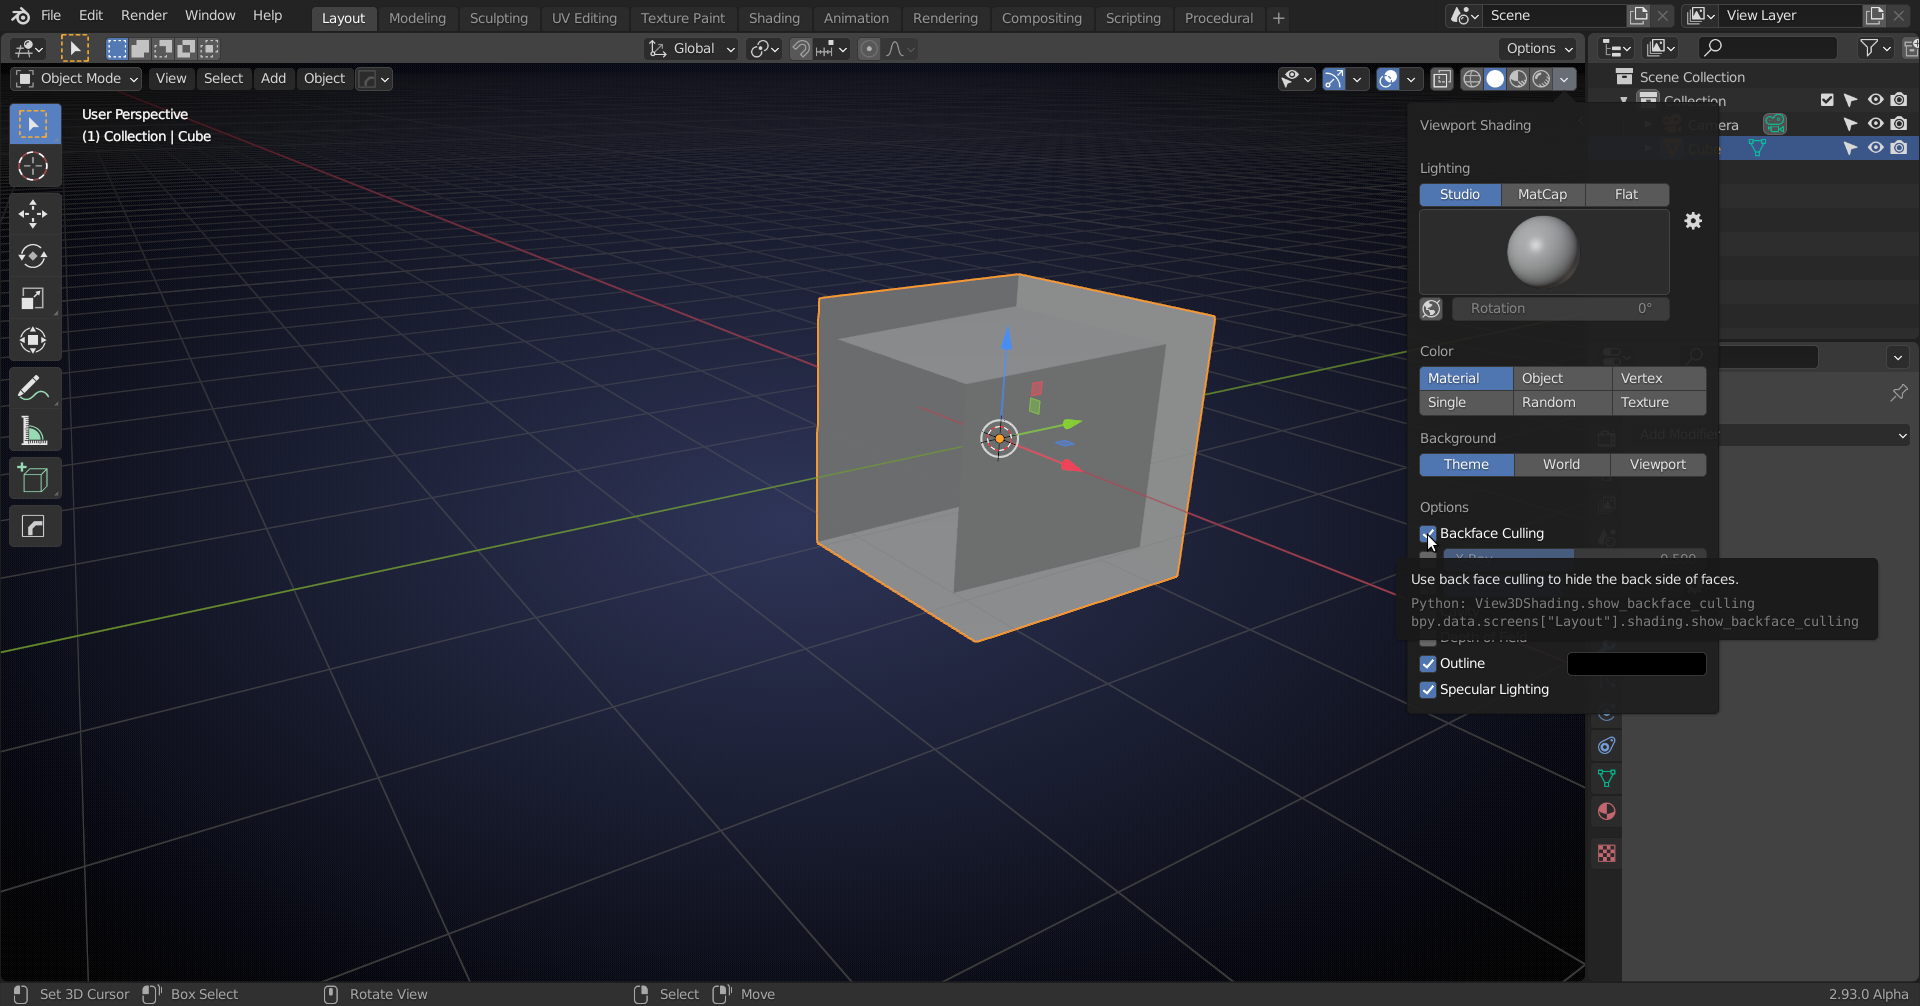Set background to World
This screenshot has width=1920, height=1006.
(1561, 465)
